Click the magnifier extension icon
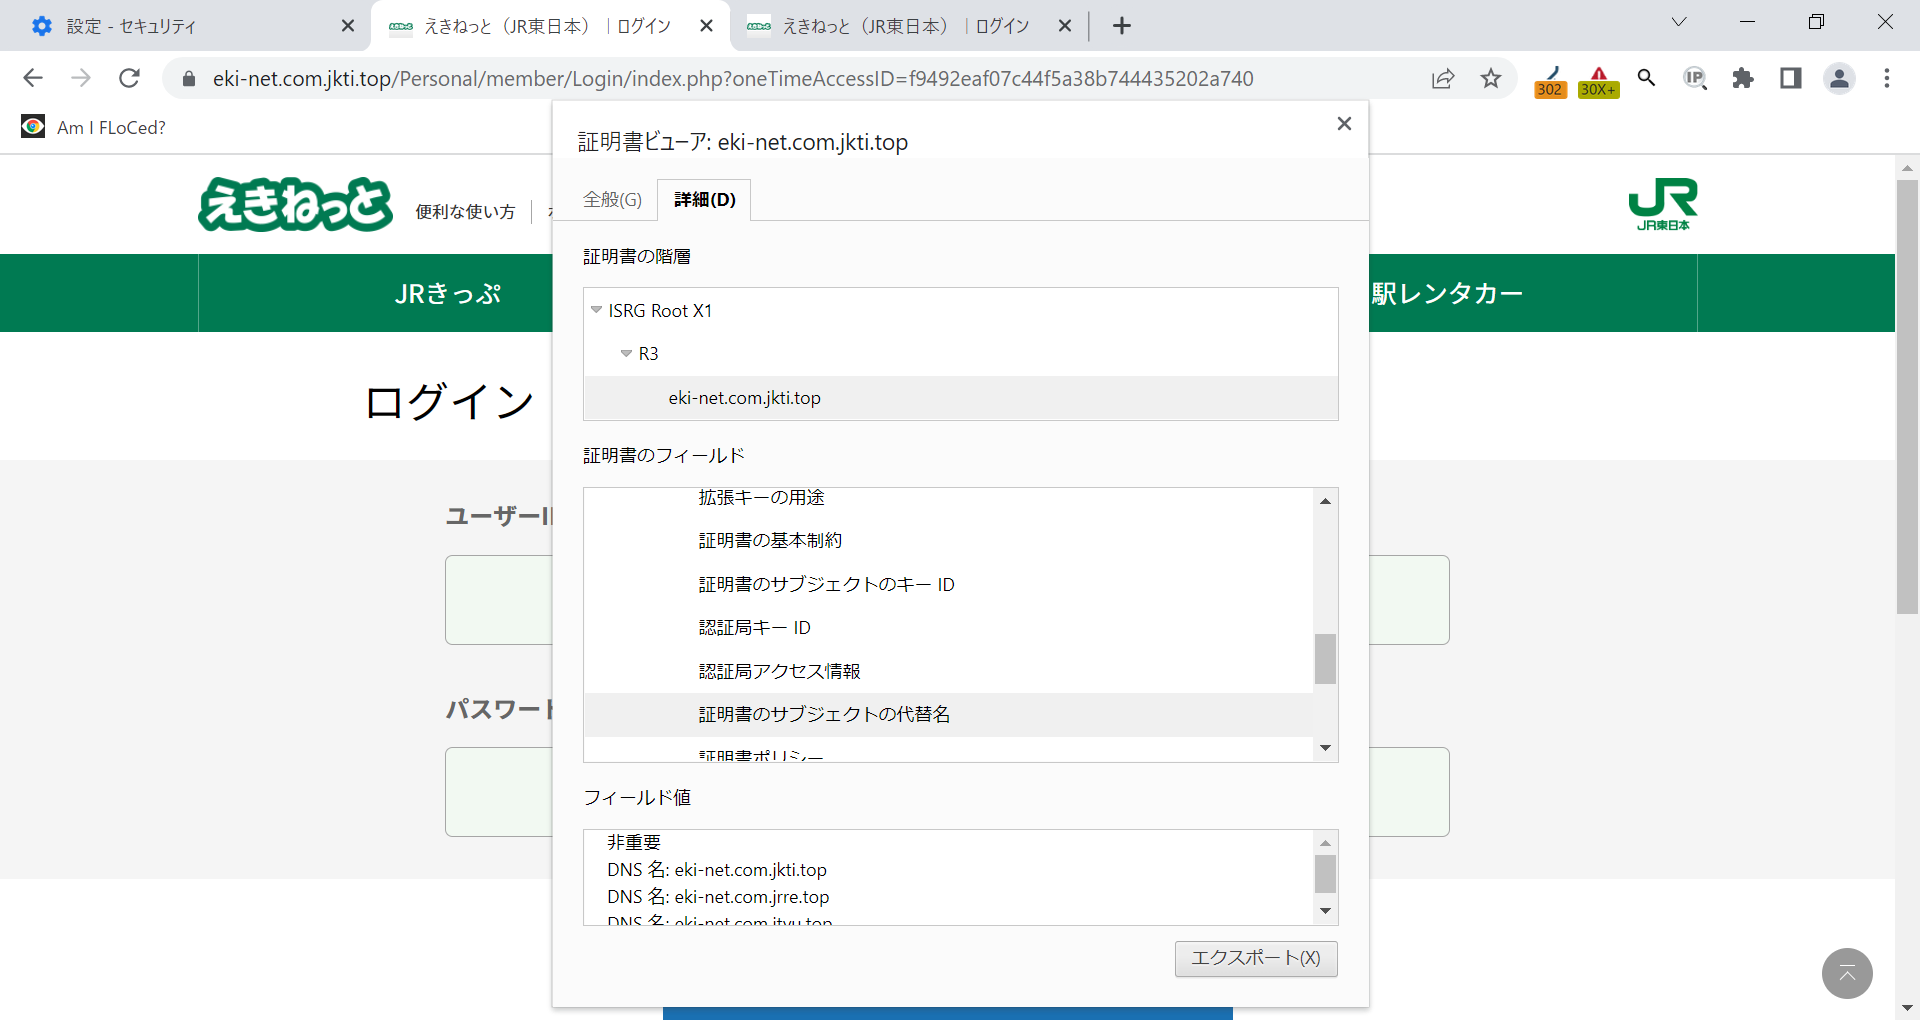1920x1020 pixels. (1646, 78)
